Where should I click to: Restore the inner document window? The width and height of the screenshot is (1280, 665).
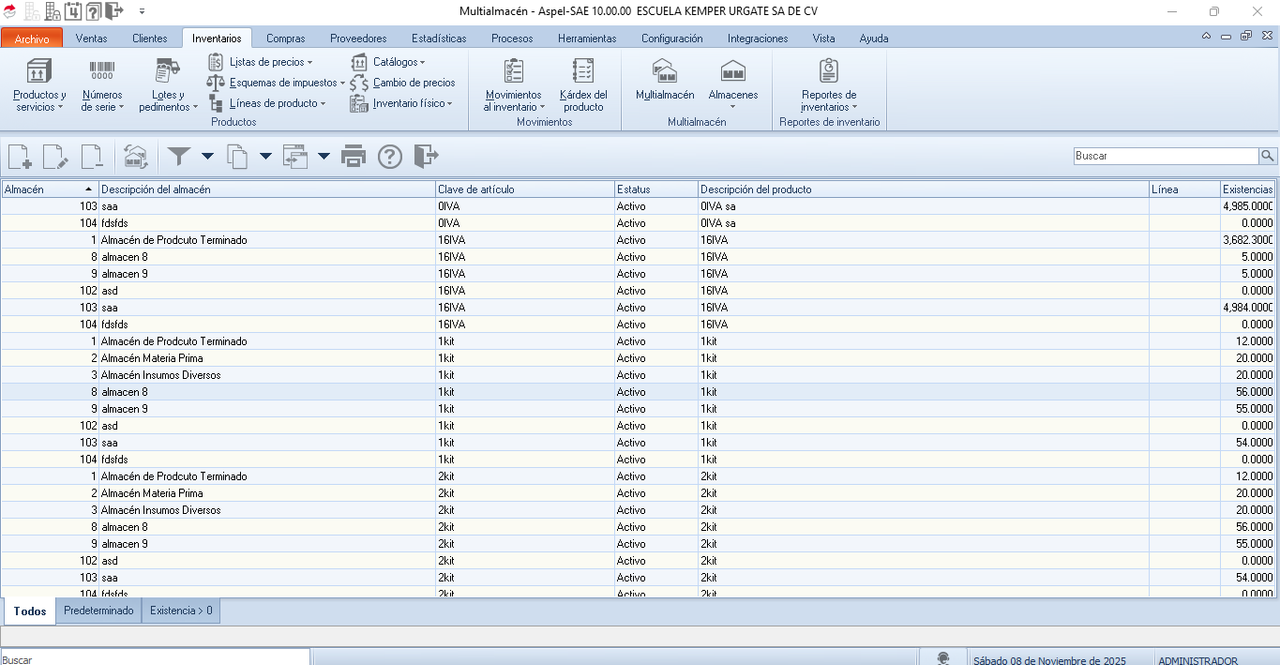(1246, 36)
